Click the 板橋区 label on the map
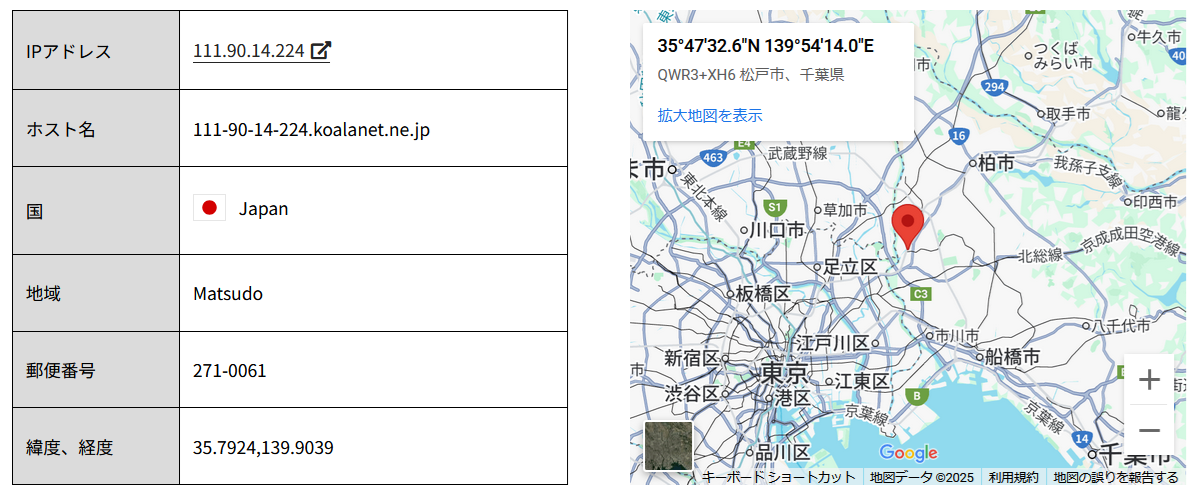 pos(763,293)
